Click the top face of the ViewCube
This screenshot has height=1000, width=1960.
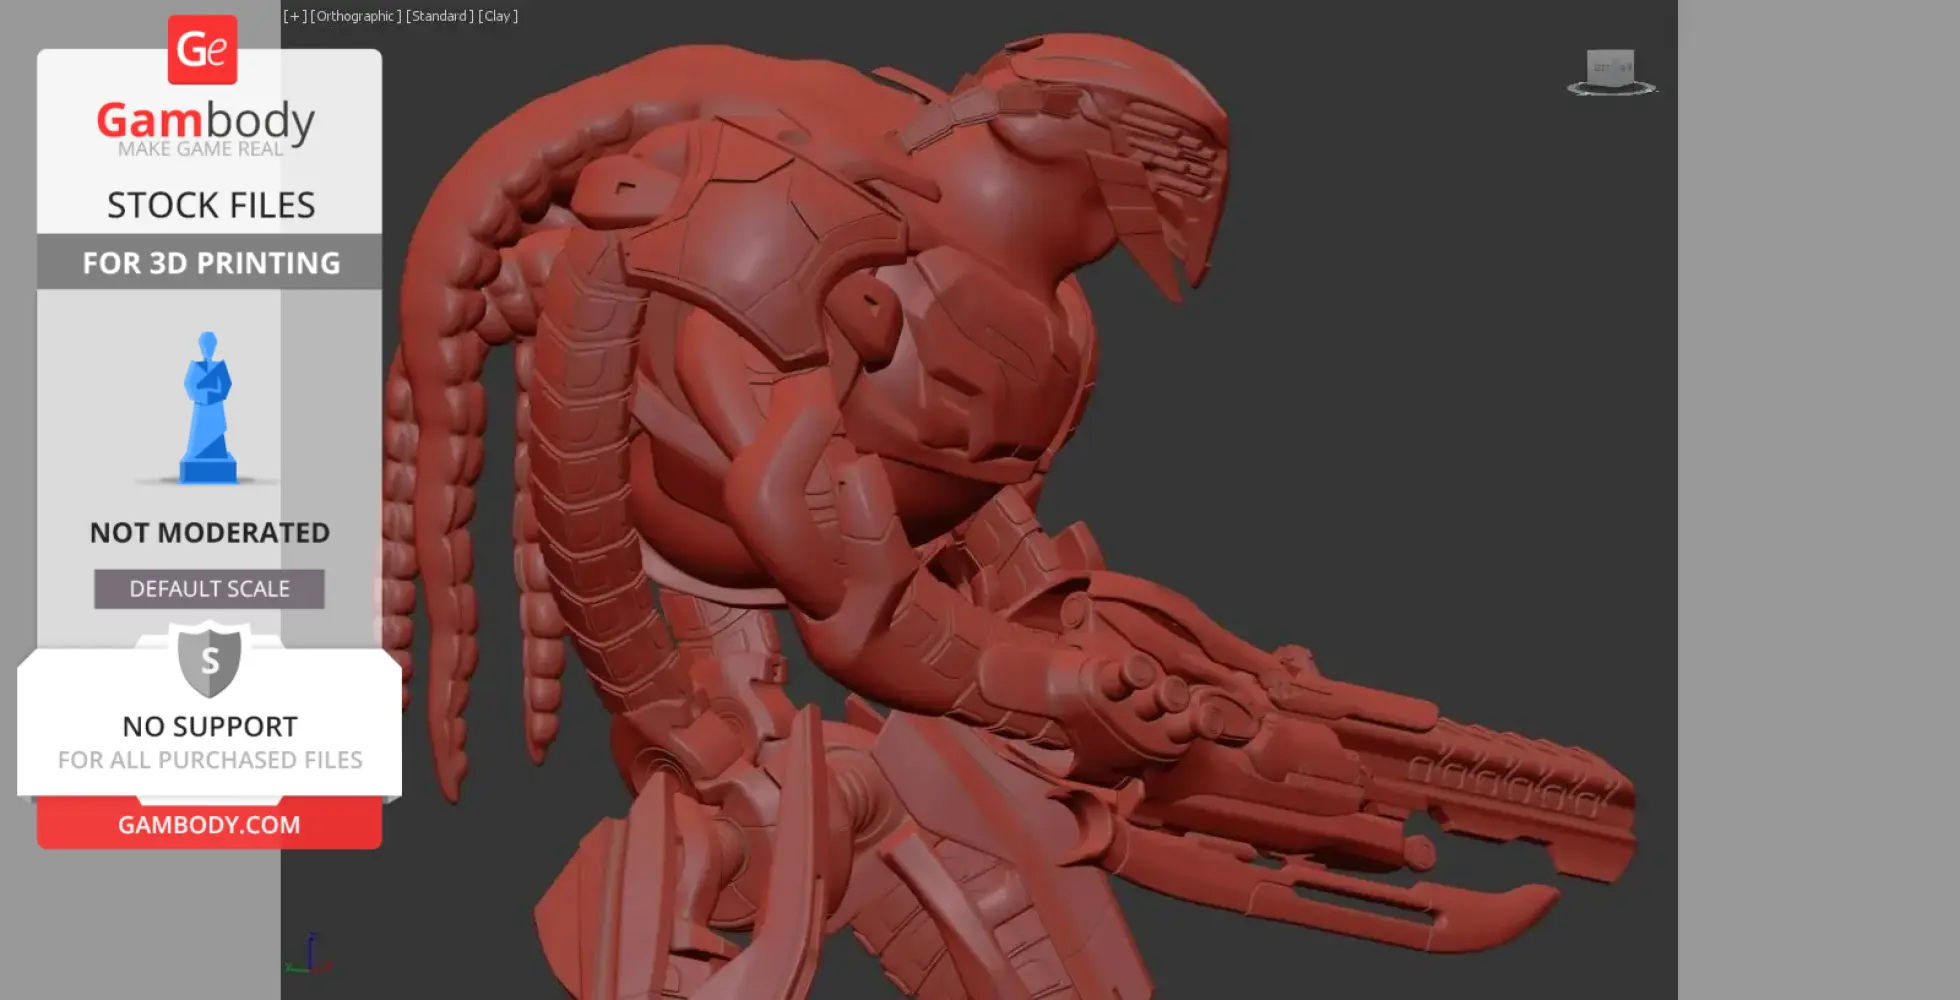click(1610, 52)
